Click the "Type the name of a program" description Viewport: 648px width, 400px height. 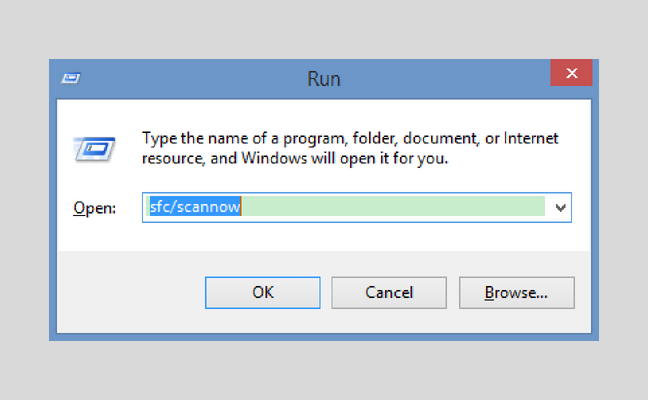click(x=350, y=148)
